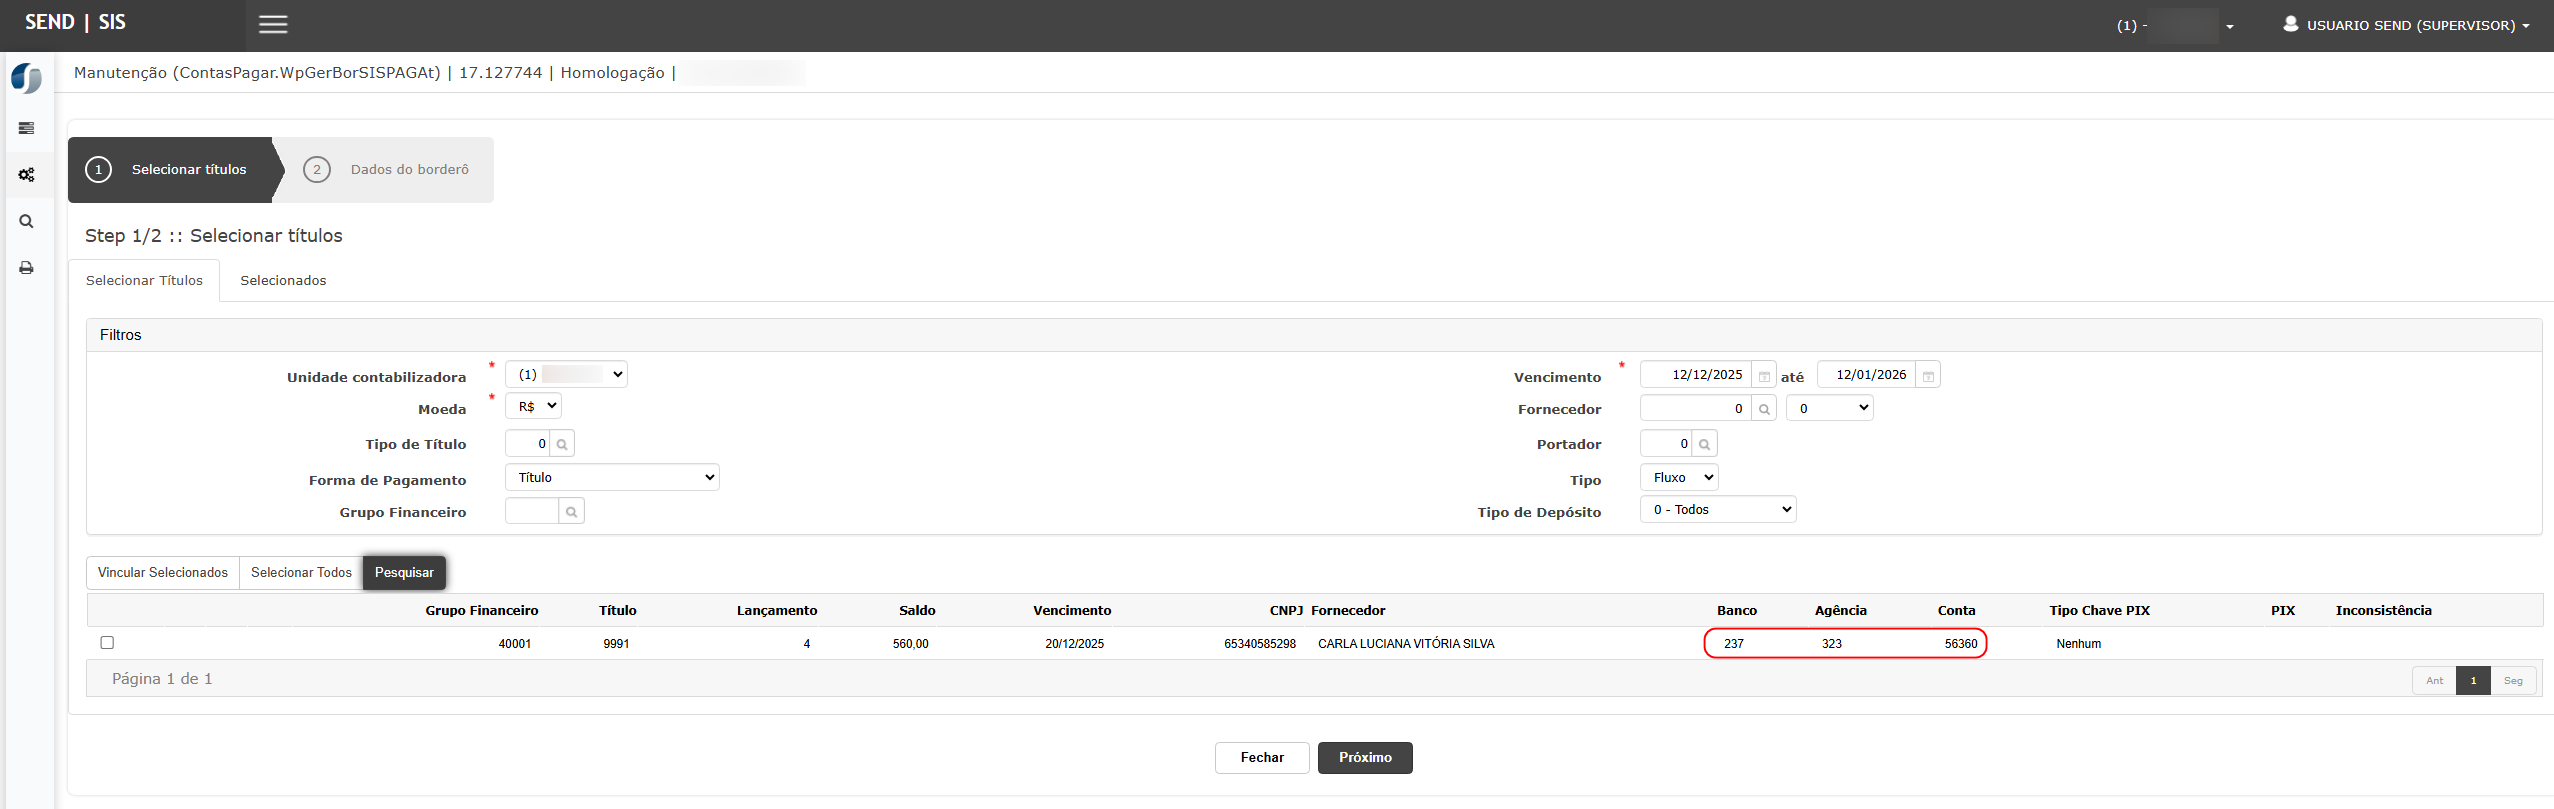The width and height of the screenshot is (2554, 809).
Task: Expand the Forma de Pagamento dropdown
Action: point(612,478)
